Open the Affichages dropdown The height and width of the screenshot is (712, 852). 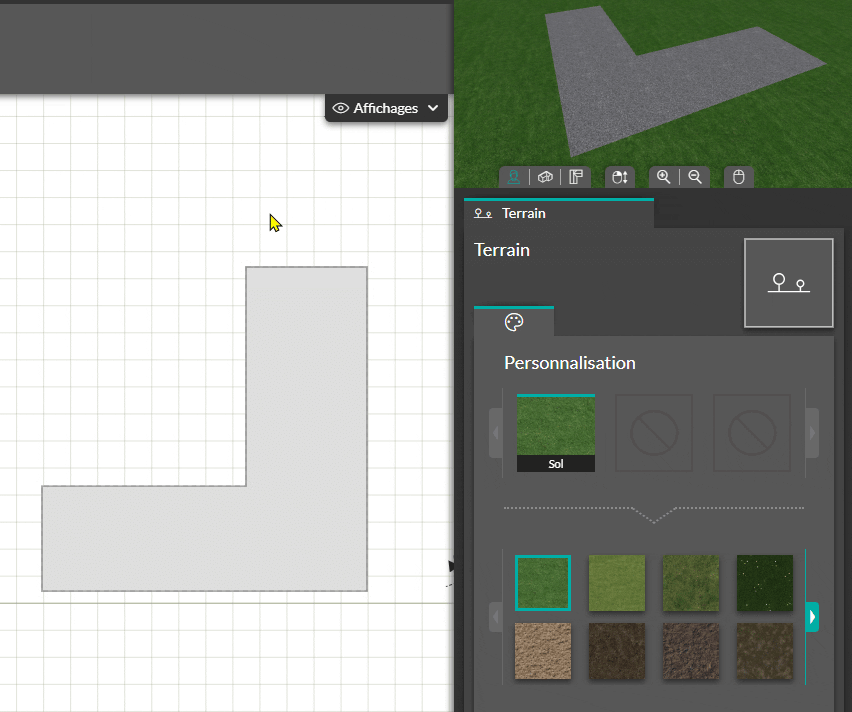coord(386,108)
